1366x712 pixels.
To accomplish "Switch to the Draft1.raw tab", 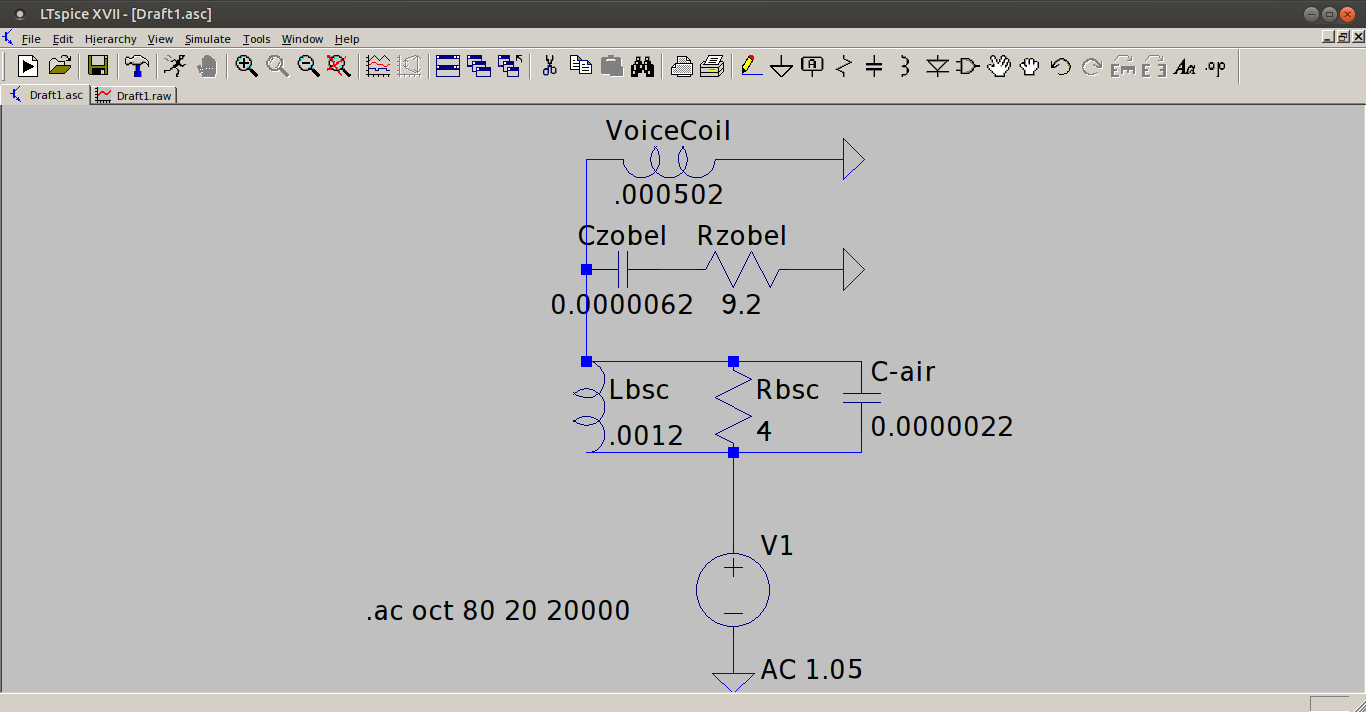I will tap(134, 96).
